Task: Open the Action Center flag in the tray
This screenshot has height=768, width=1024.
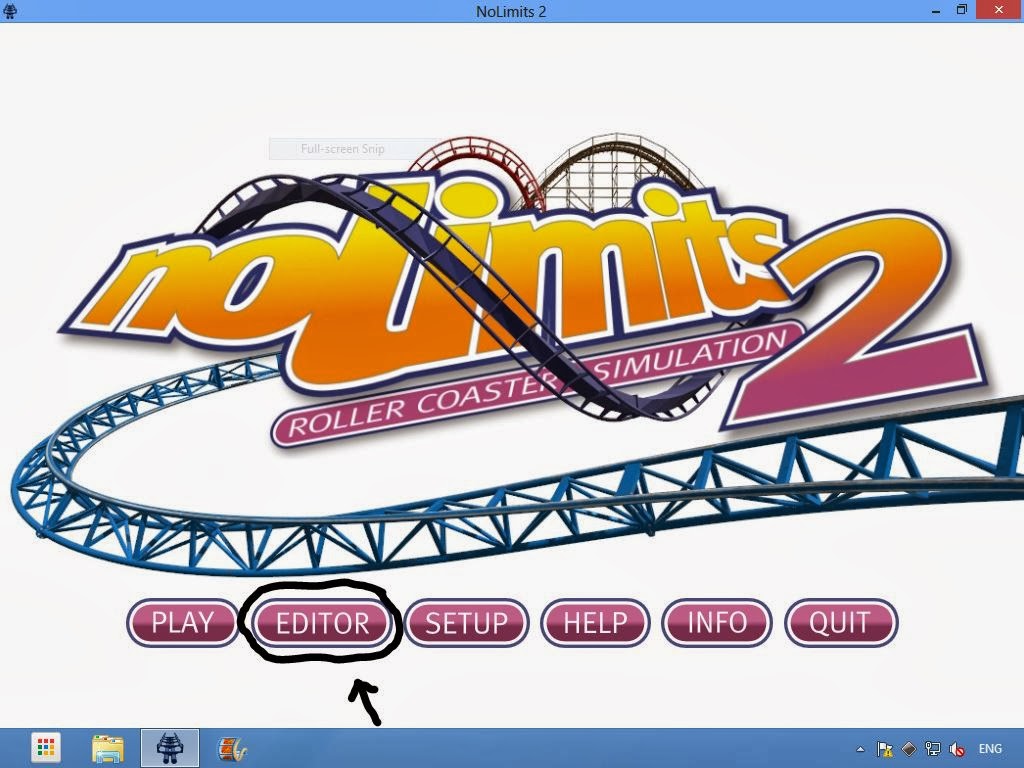Action: 884,748
